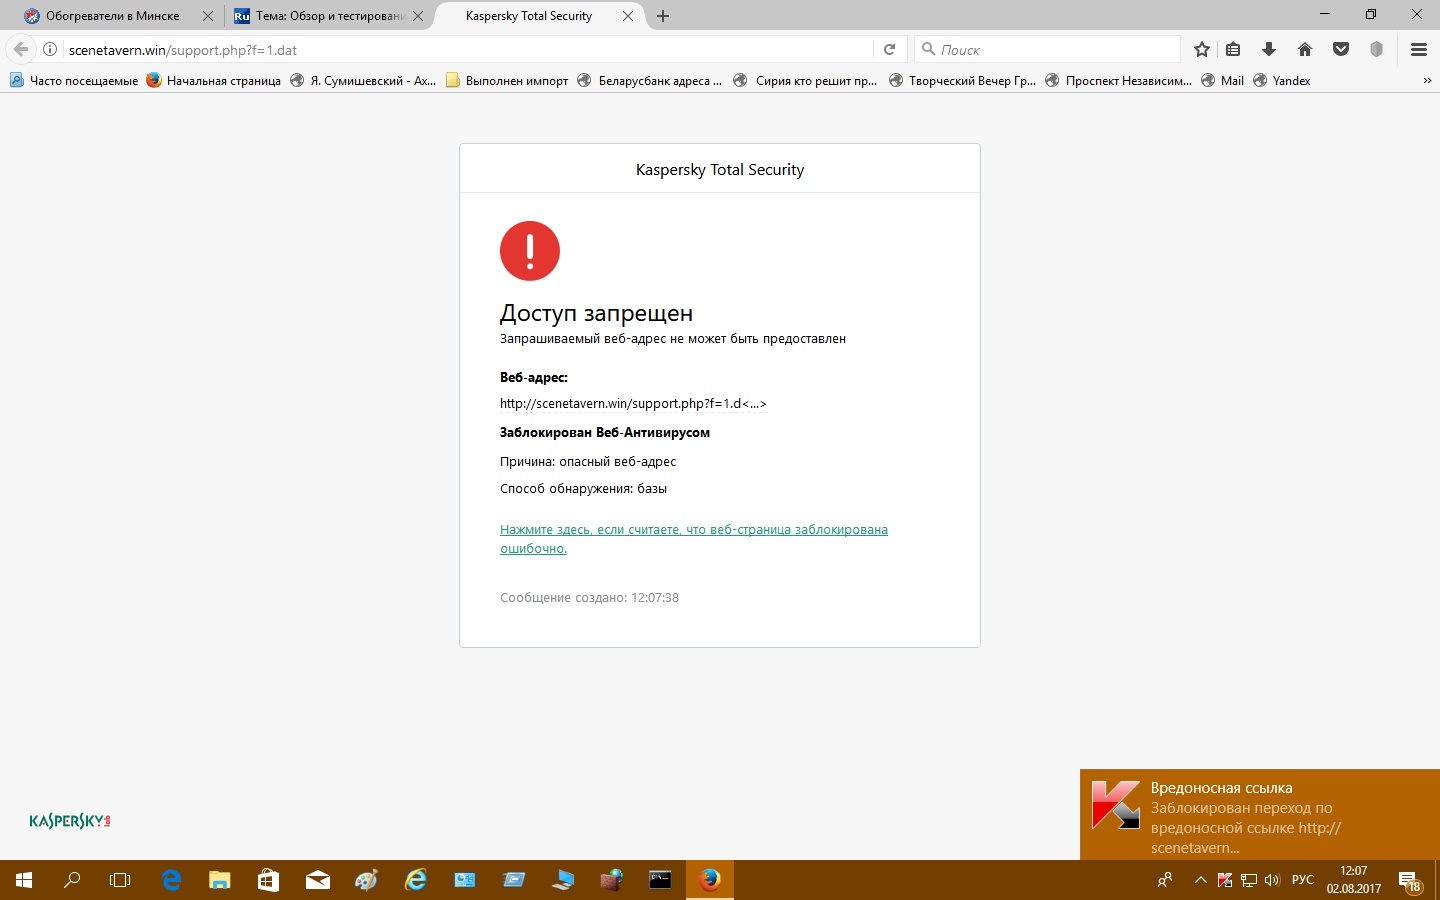Switch input language РУС indicator
Screen dimensions: 1440x900
[1303, 880]
